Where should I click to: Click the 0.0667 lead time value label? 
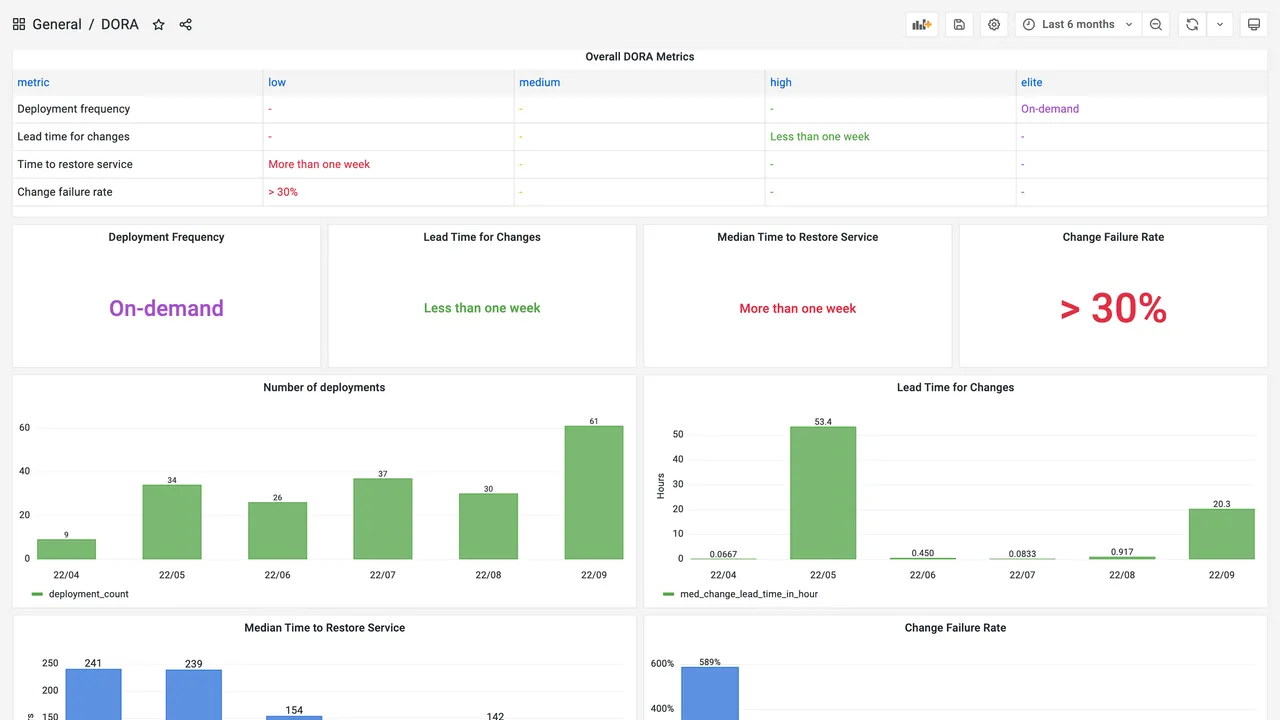(723, 554)
